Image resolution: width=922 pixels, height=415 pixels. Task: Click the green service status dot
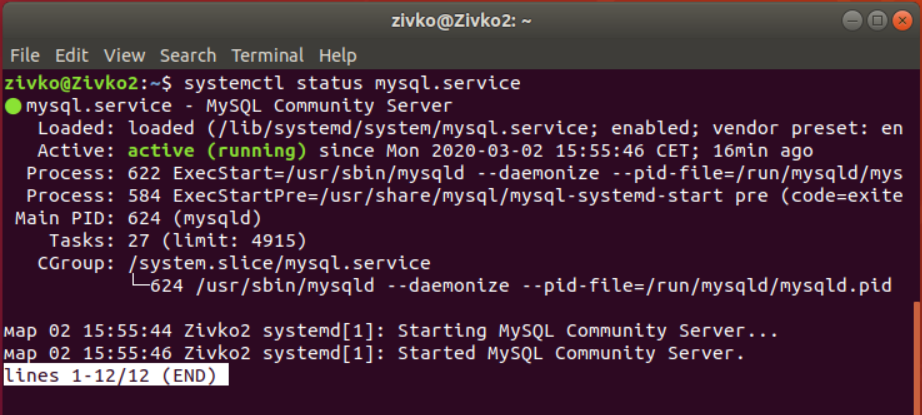click(13, 107)
